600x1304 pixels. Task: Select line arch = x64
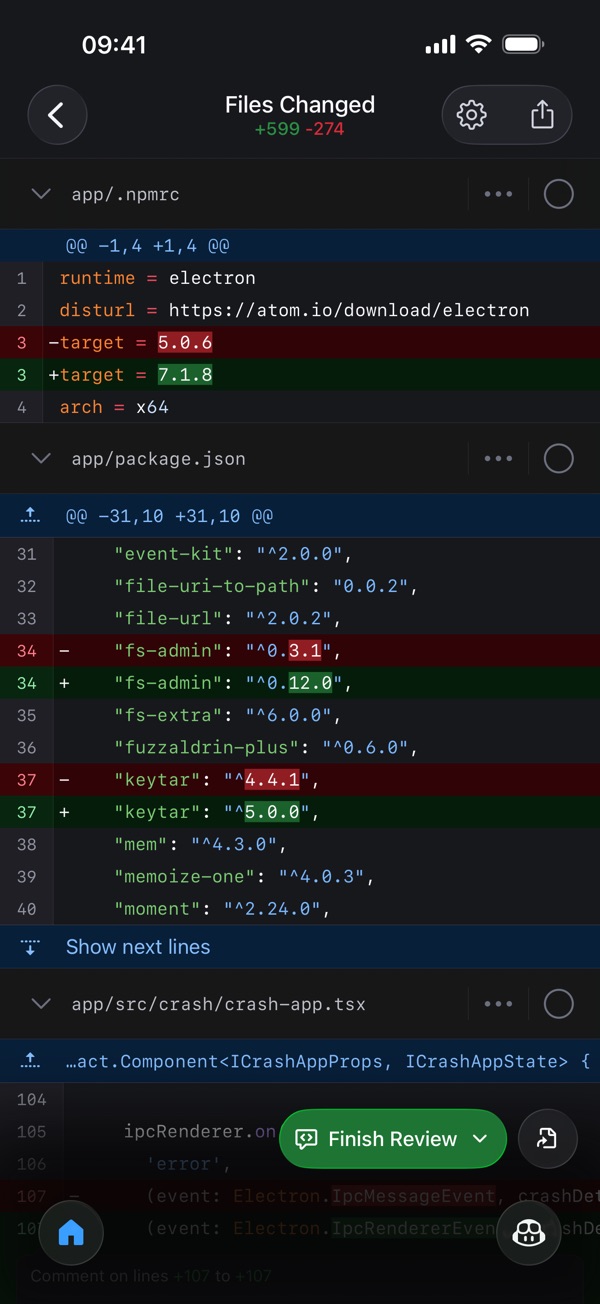click(300, 407)
